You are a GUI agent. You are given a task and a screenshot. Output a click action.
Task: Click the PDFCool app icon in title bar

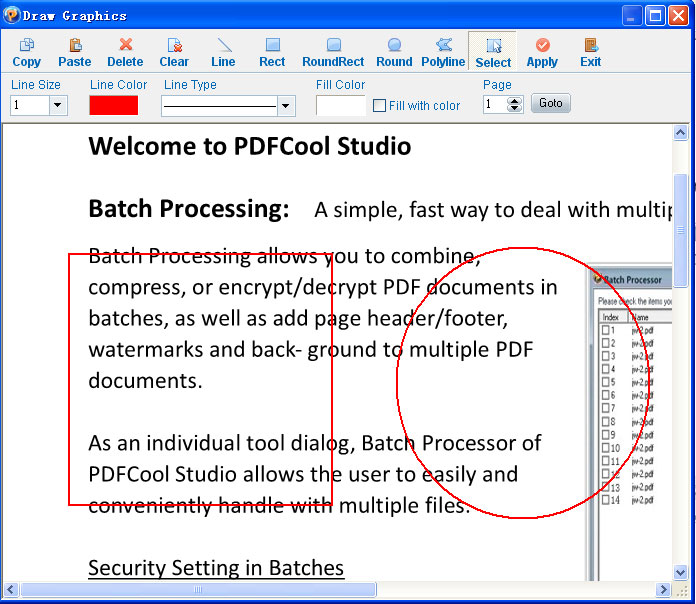point(11,15)
